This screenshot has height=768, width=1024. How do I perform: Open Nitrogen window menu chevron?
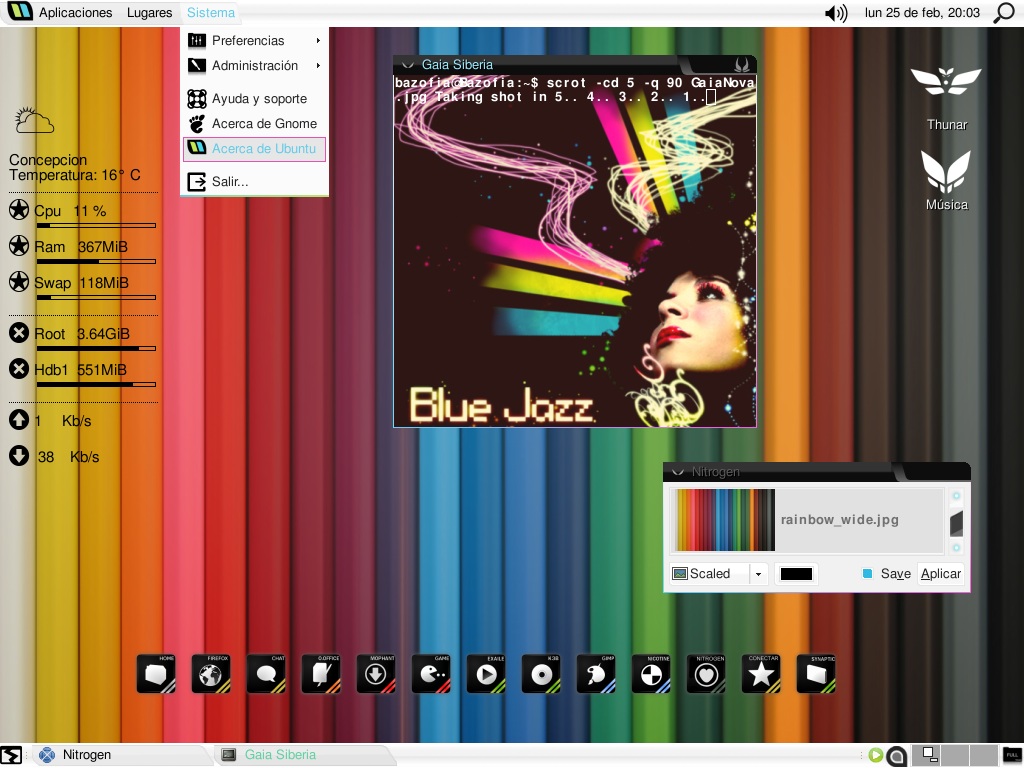(x=678, y=472)
